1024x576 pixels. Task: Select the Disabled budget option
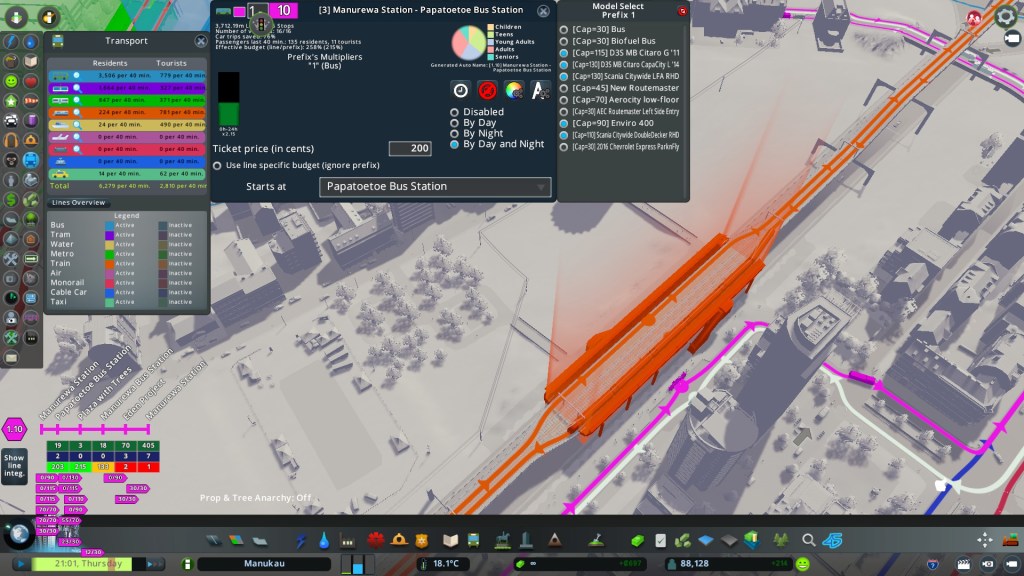455,112
